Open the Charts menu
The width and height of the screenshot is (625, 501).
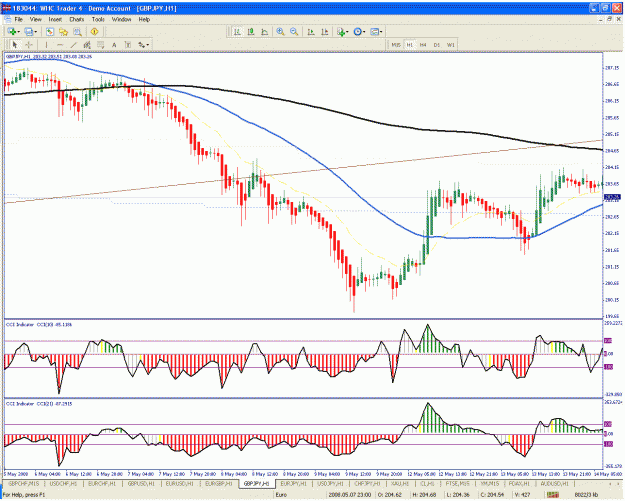77,19
